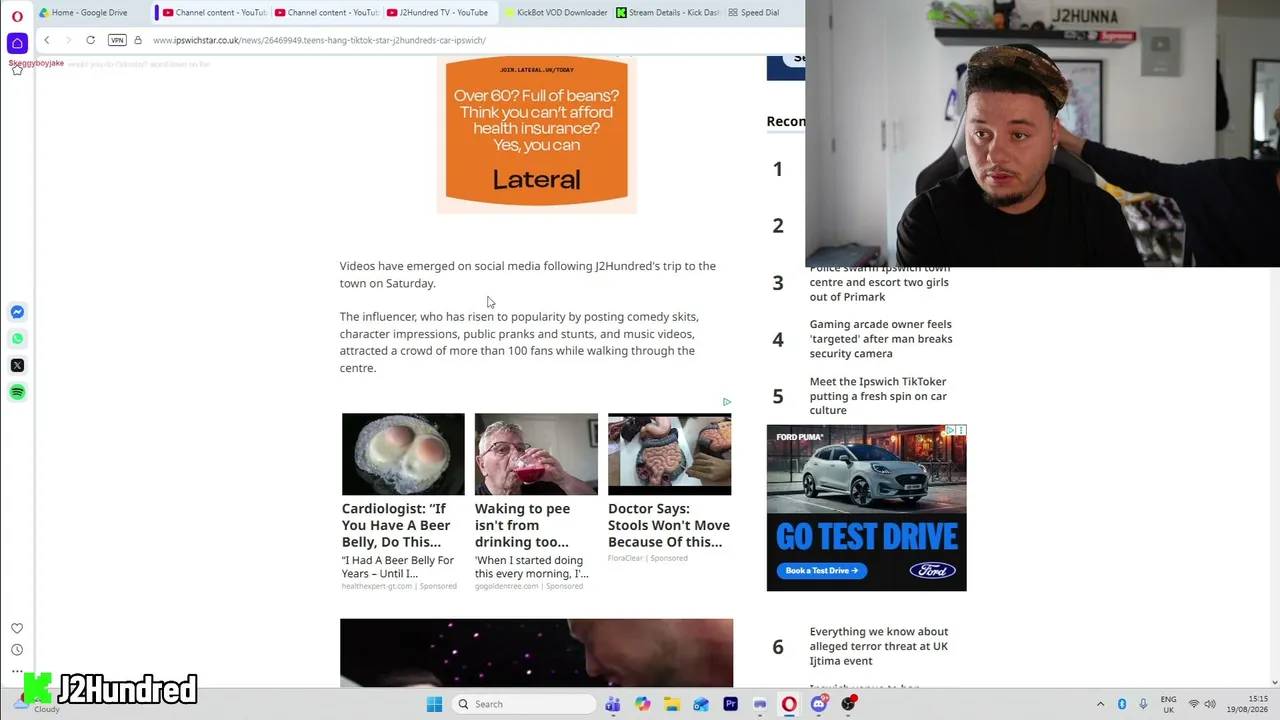Open X (Twitter) in the sidebar
Viewport: 1280px width, 720px height.
pos(17,365)
